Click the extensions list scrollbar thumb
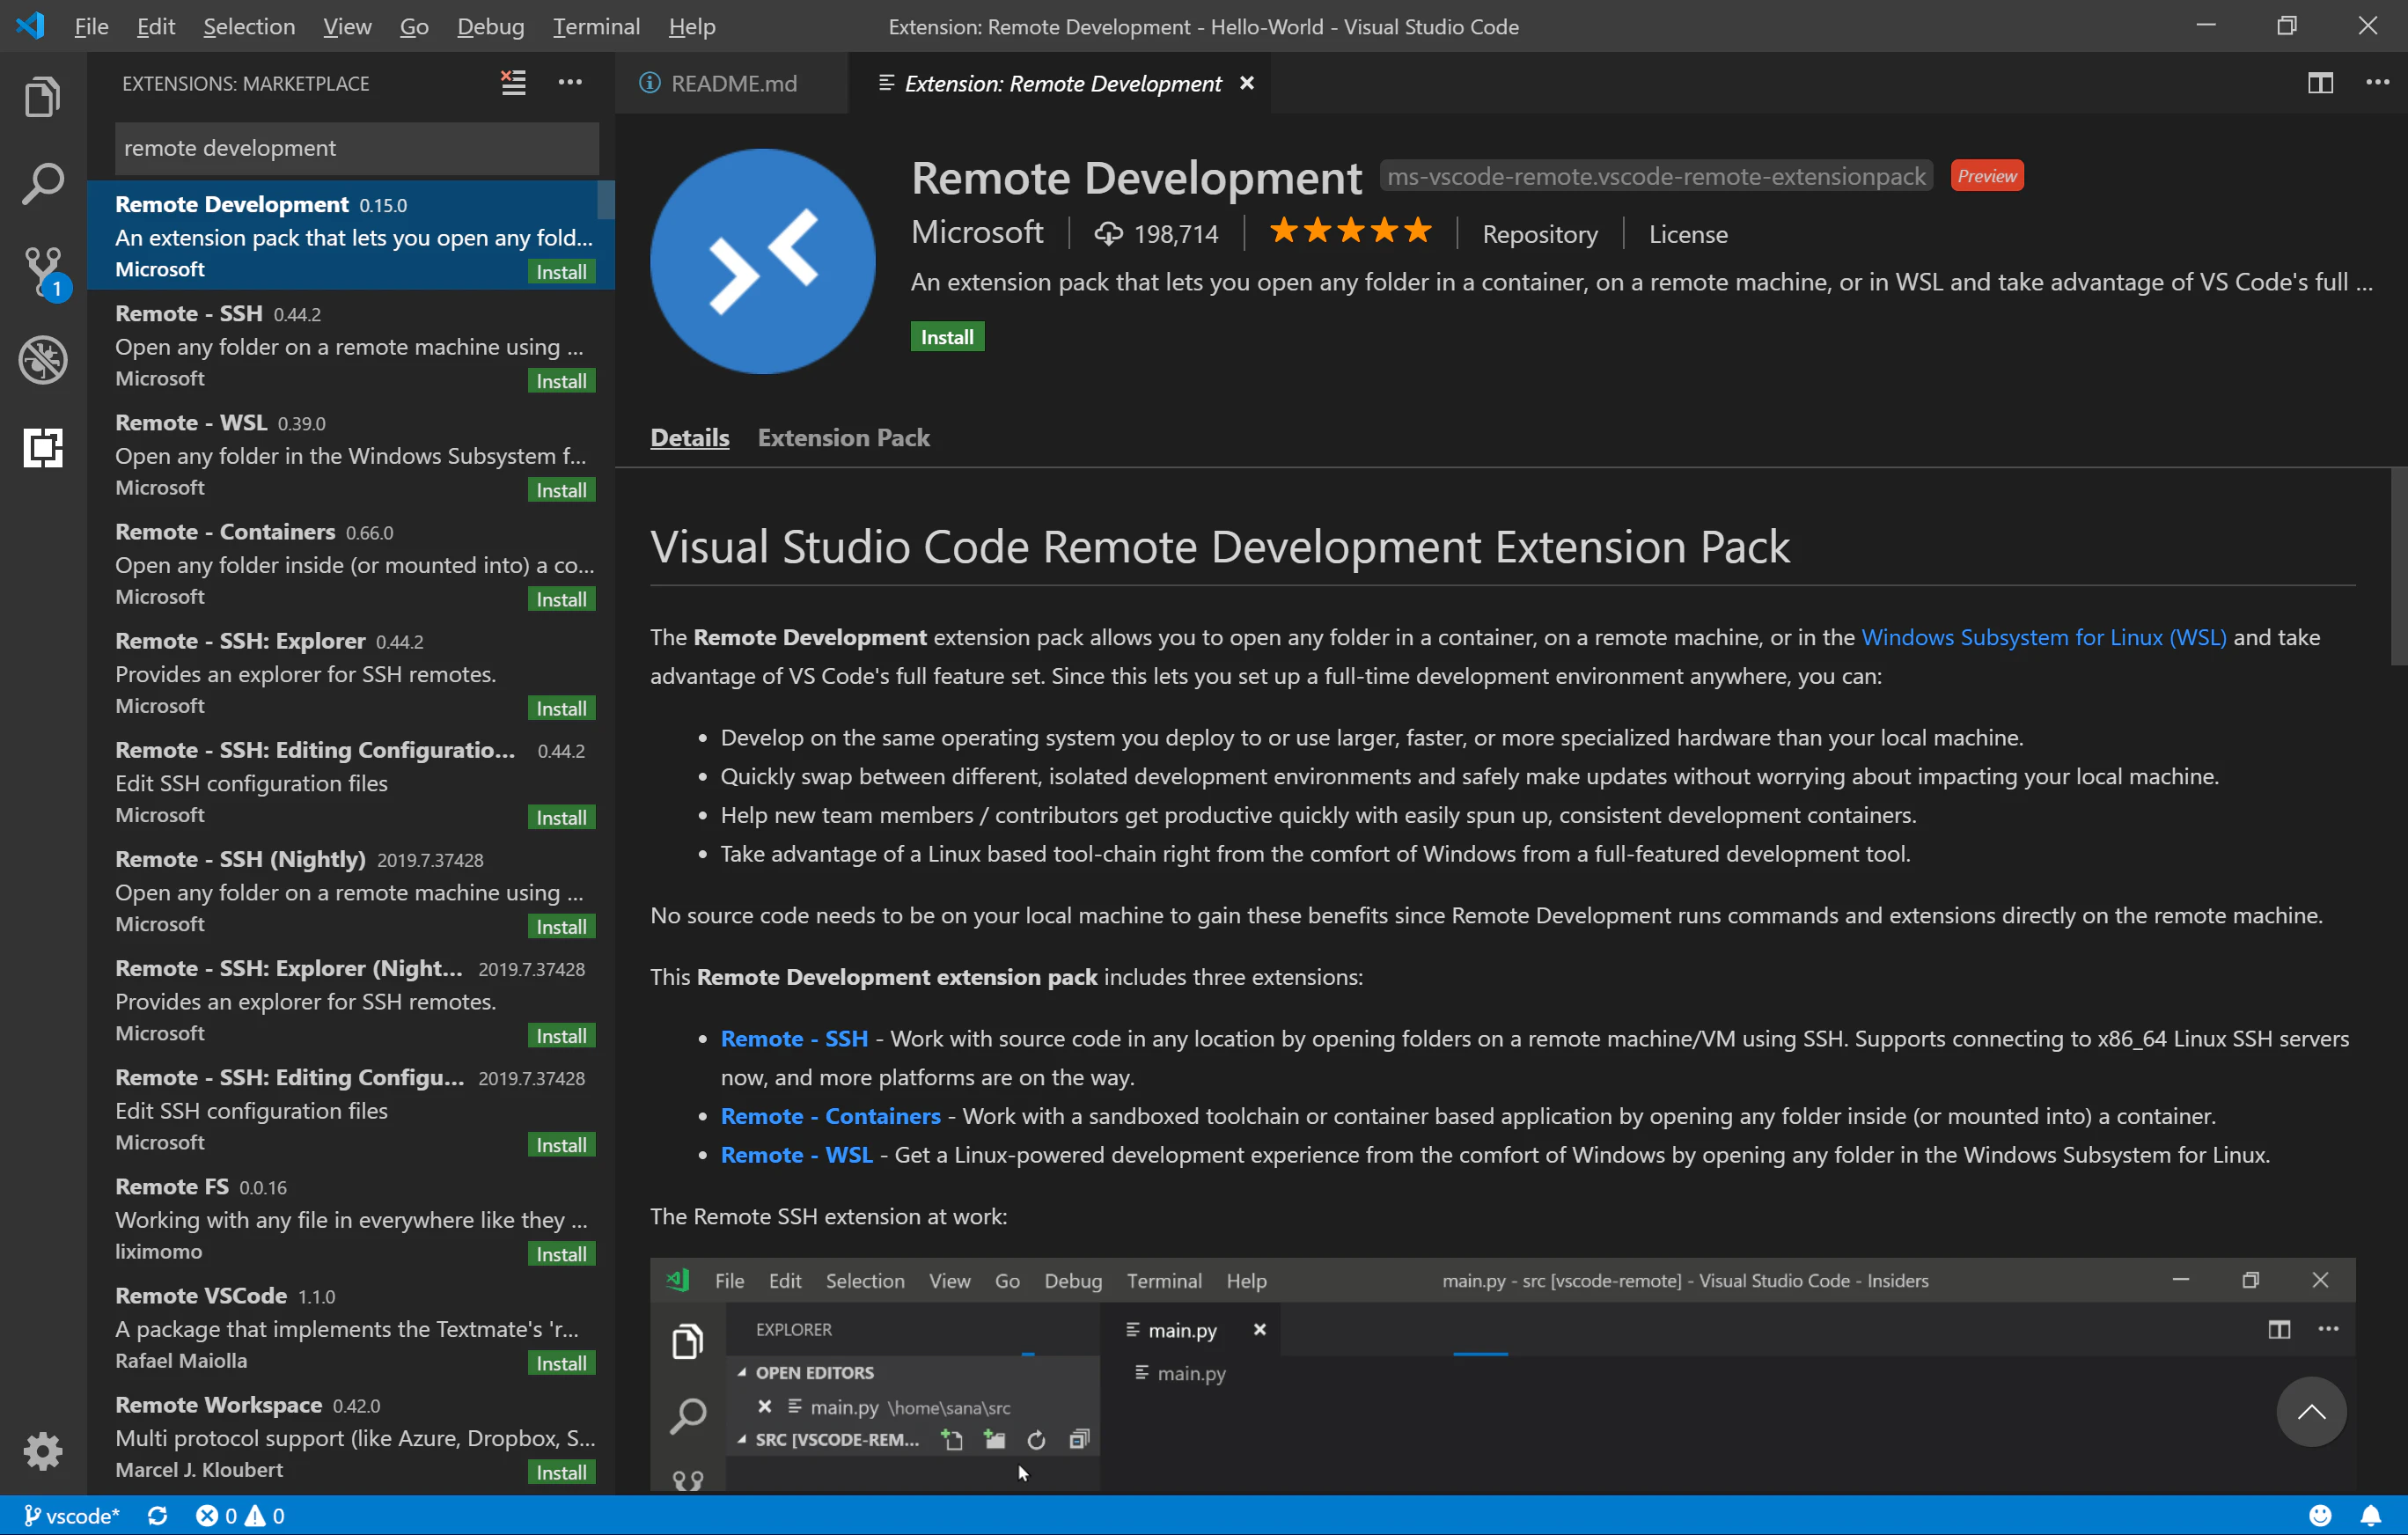Viewport: 2408px width, 1535px height. click(605, 198)
